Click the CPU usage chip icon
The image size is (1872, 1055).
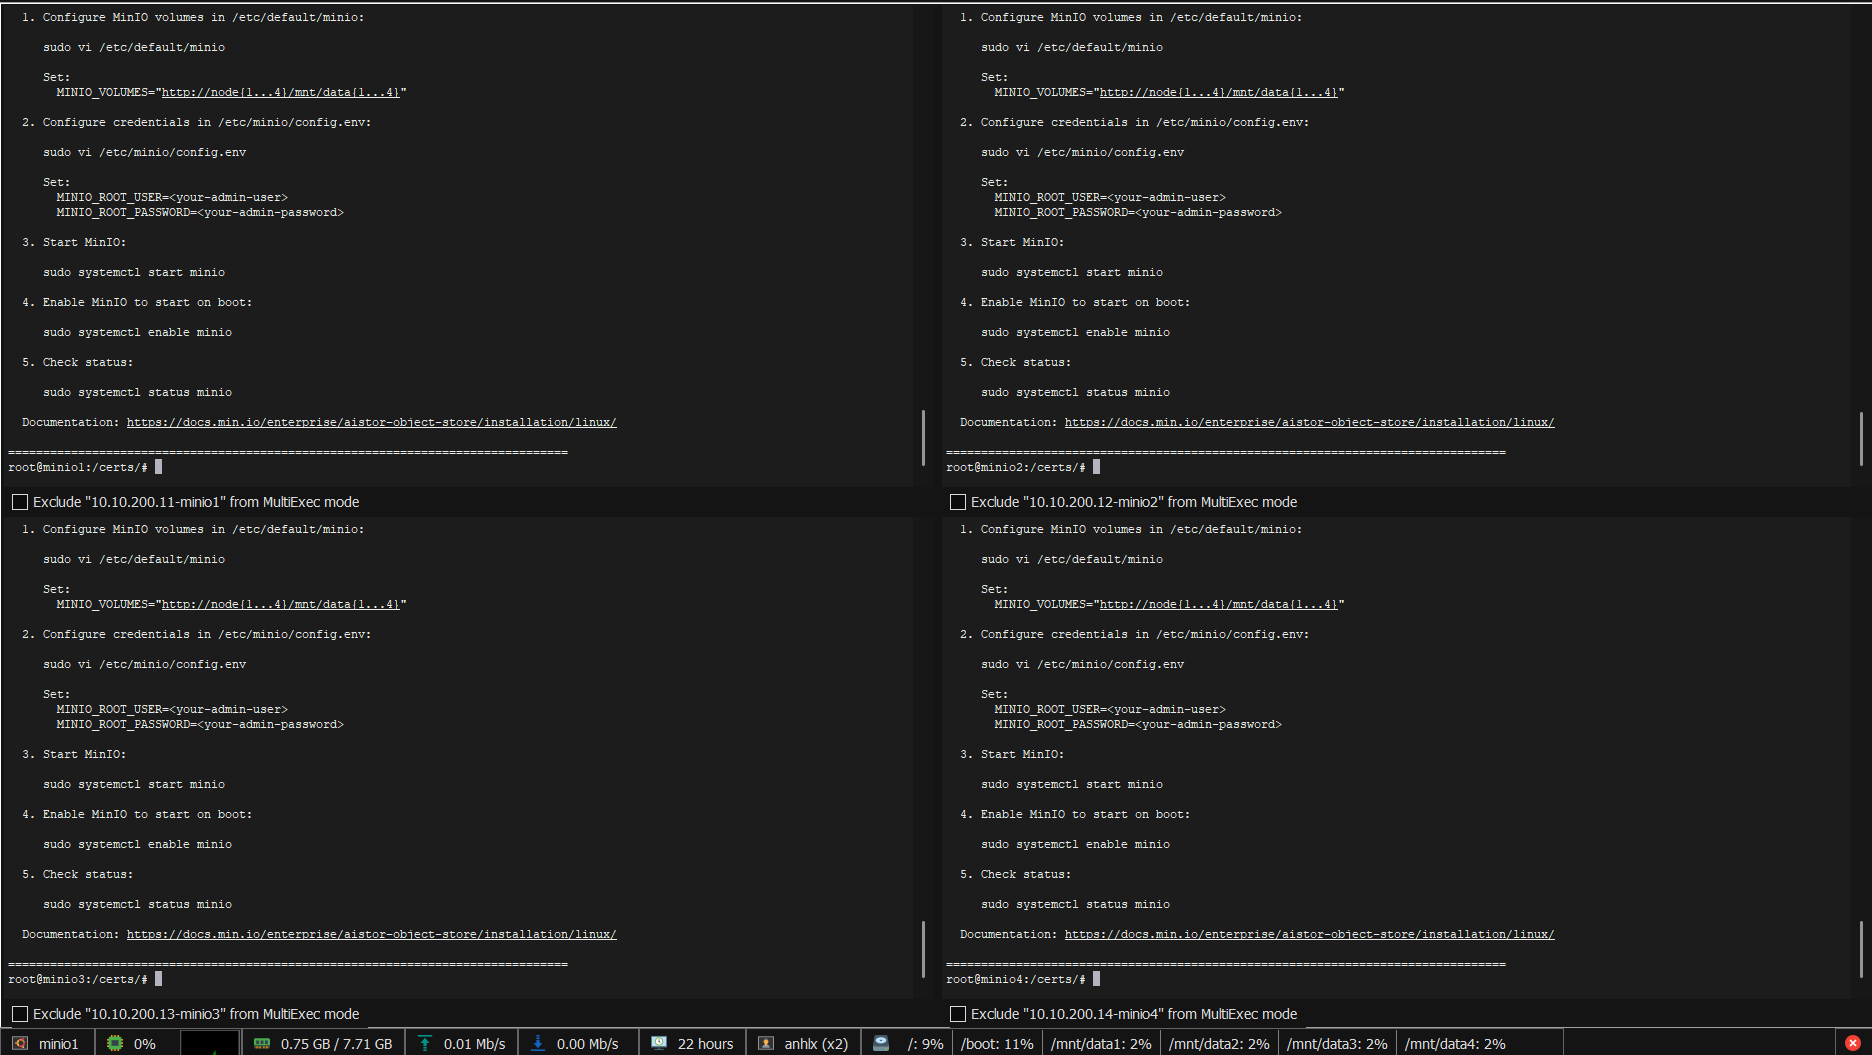pos(115,1043)
